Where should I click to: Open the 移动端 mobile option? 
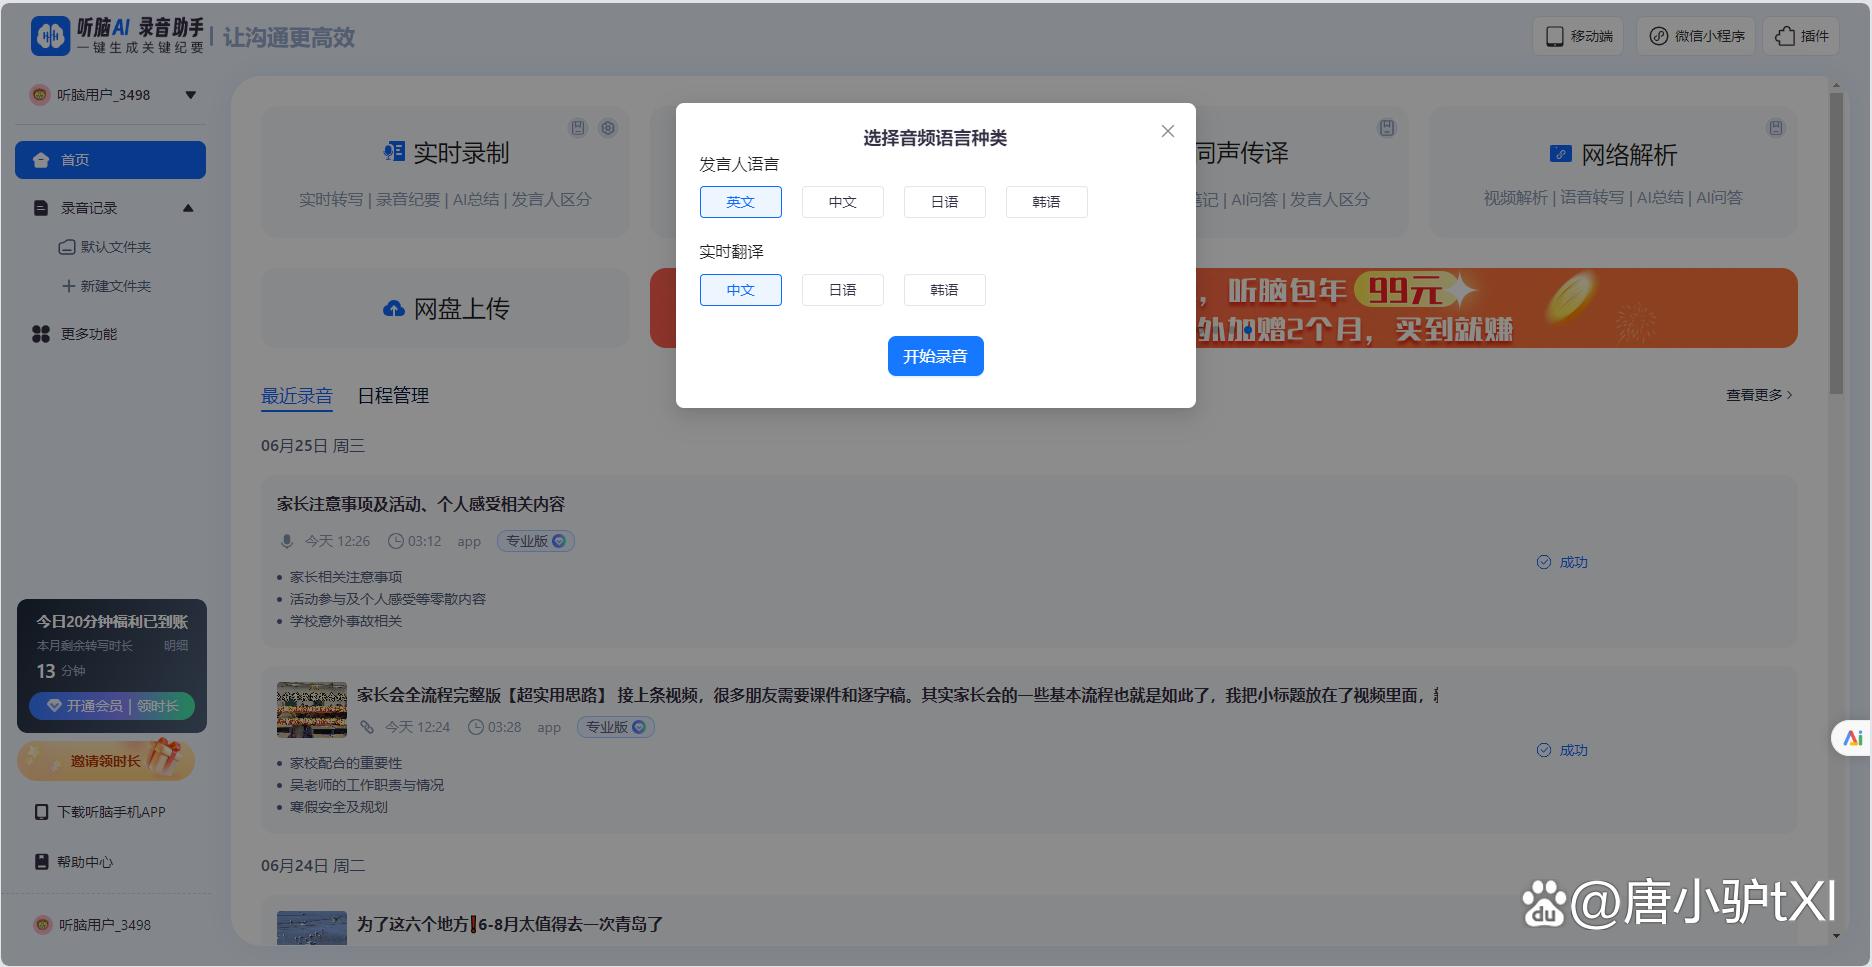[x=1578, y=36]
